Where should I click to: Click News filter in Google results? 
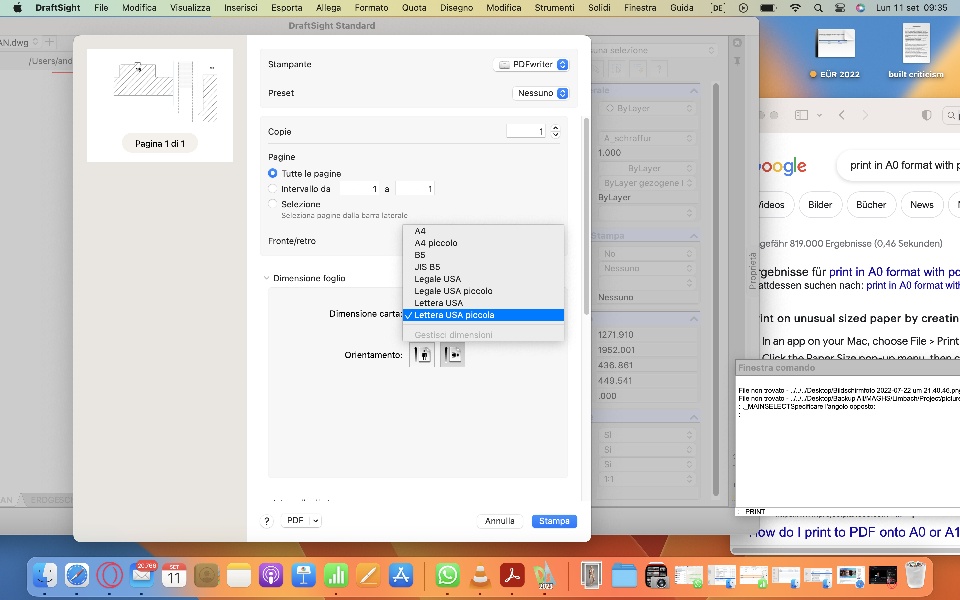[x=921, y=204]
